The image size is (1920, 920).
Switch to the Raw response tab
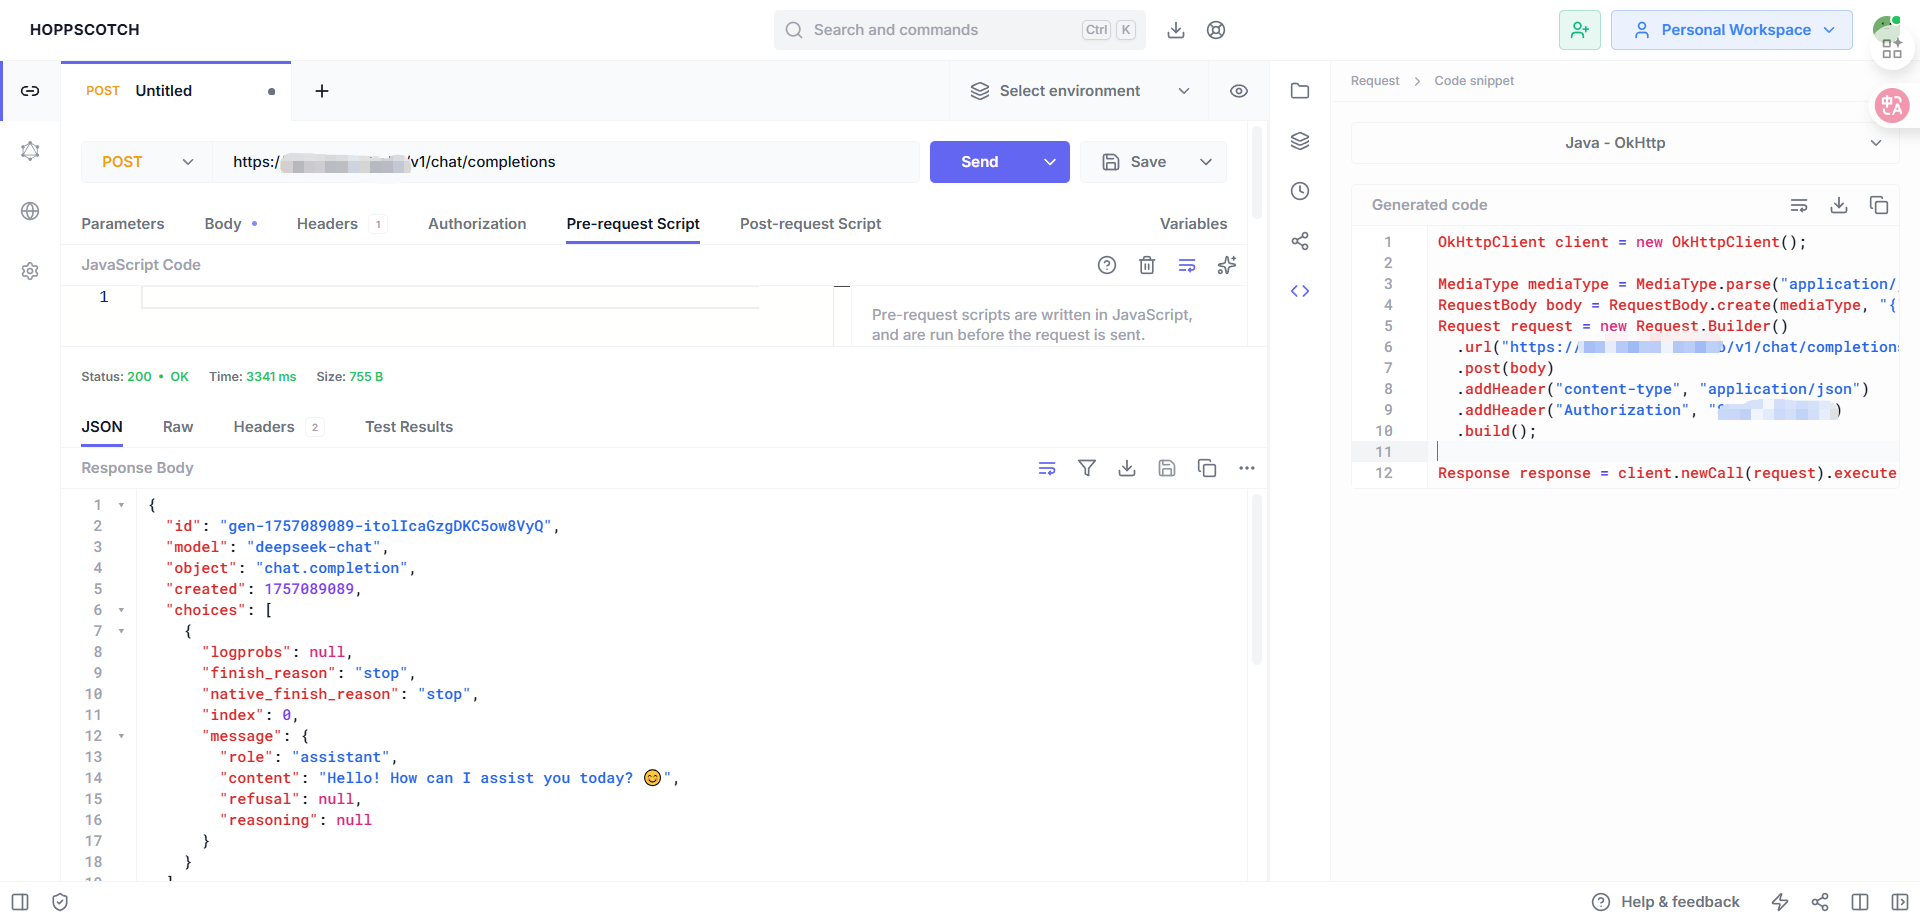click(178, 427)
